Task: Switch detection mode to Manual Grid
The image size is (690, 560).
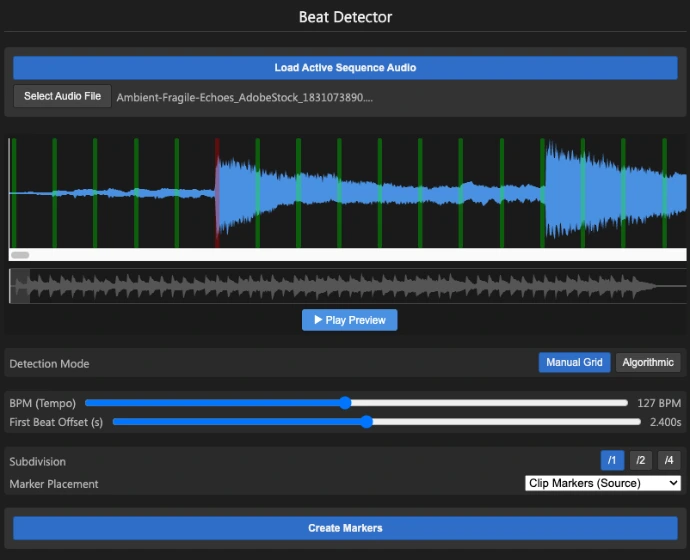Action: pos(574,362)
